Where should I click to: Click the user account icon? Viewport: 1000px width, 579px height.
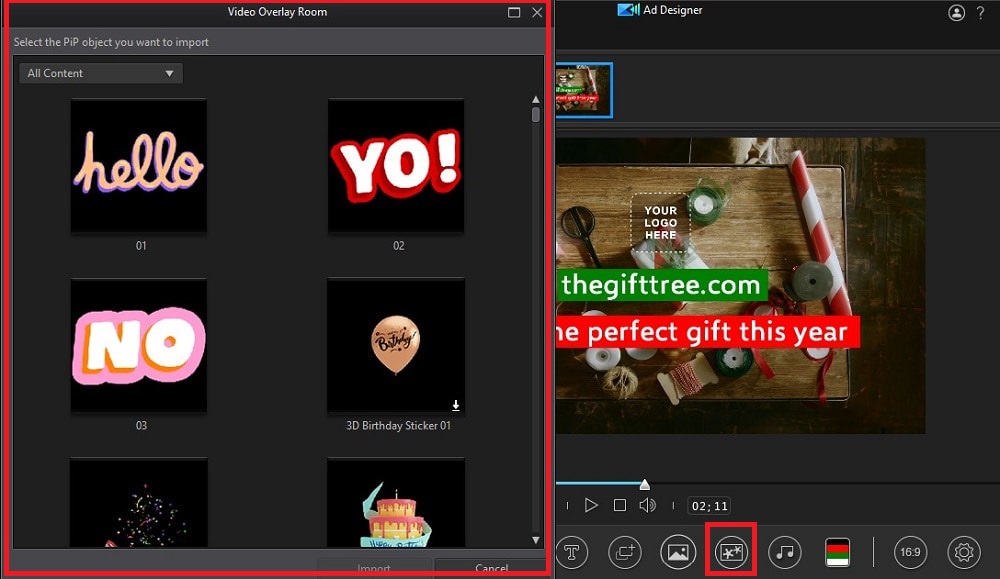[957, 13]
